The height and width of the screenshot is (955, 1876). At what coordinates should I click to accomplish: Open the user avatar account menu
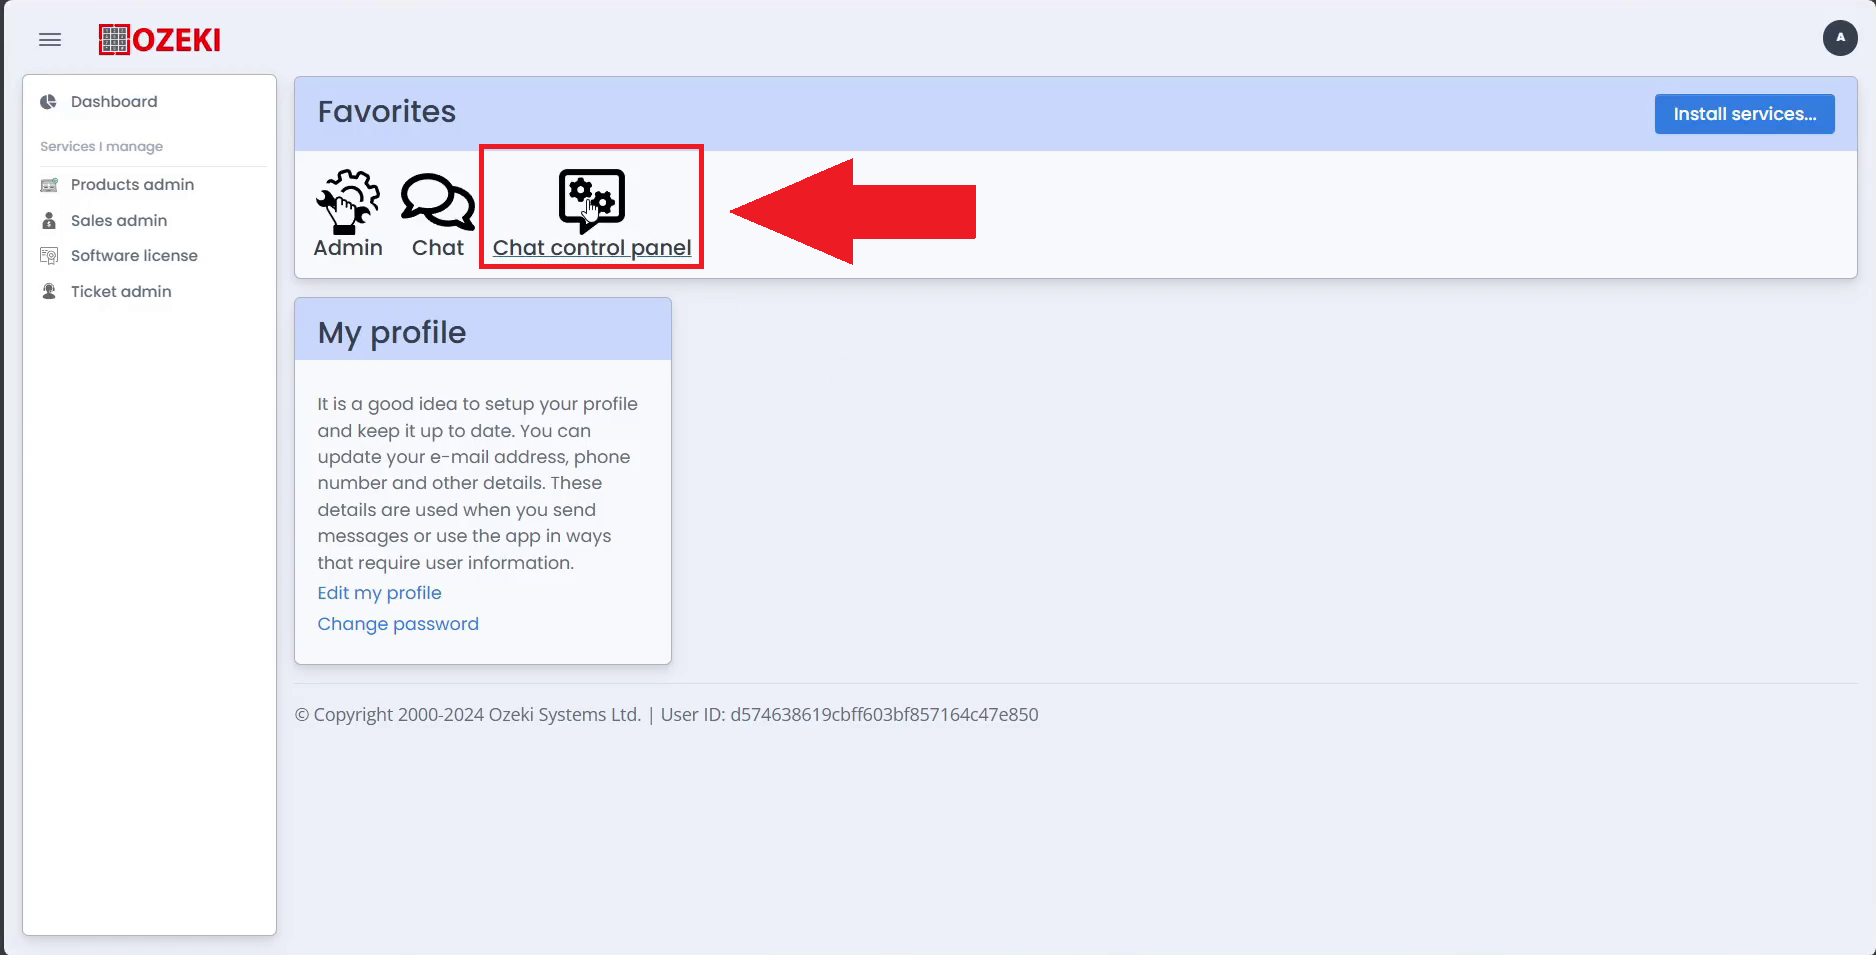point(1839,38)
